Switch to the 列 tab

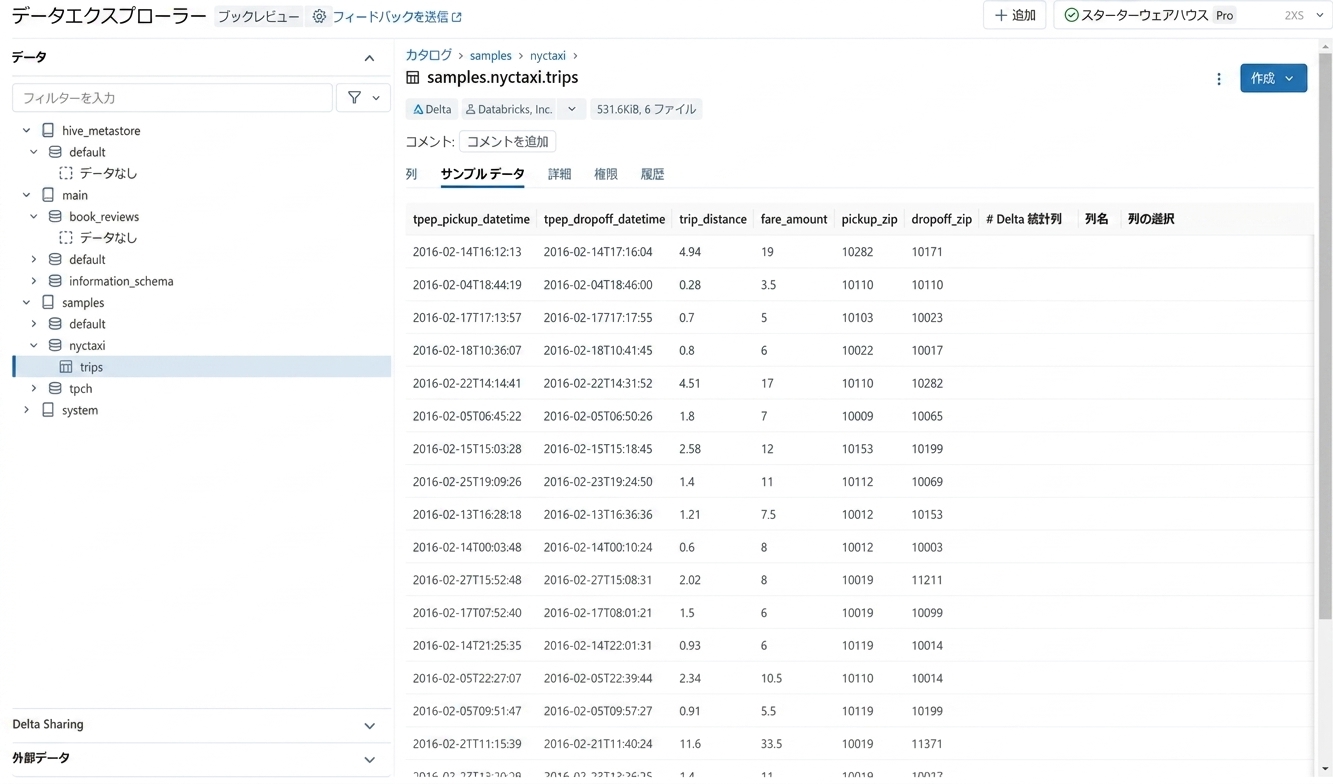(411, 174)
